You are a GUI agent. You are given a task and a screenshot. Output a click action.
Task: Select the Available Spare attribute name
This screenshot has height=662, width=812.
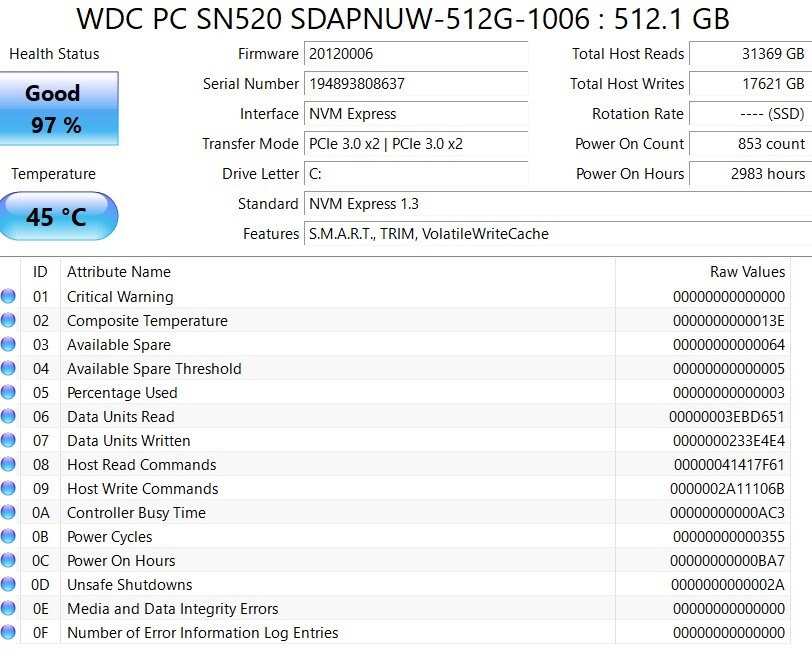pos(119,345)
